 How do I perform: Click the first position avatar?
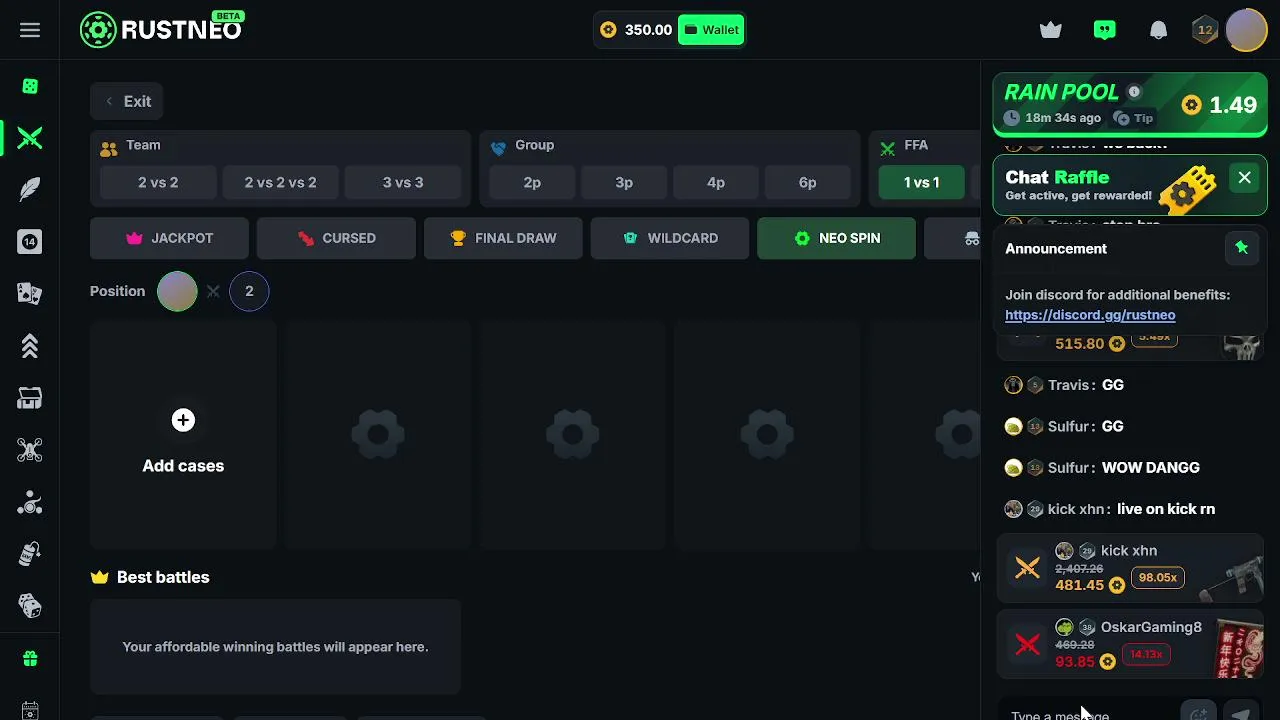(x=177, y=291)
